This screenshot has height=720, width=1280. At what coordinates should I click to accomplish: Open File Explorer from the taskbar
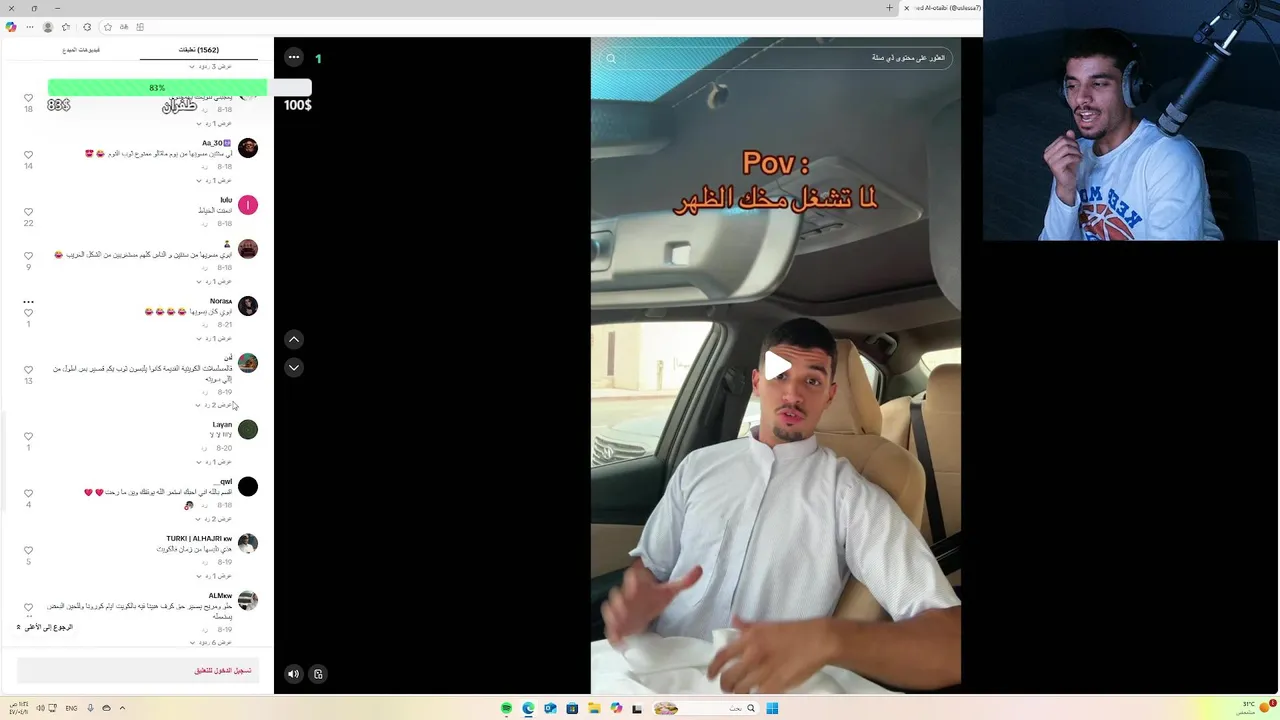pyautogui.click(x=594, y=708)
